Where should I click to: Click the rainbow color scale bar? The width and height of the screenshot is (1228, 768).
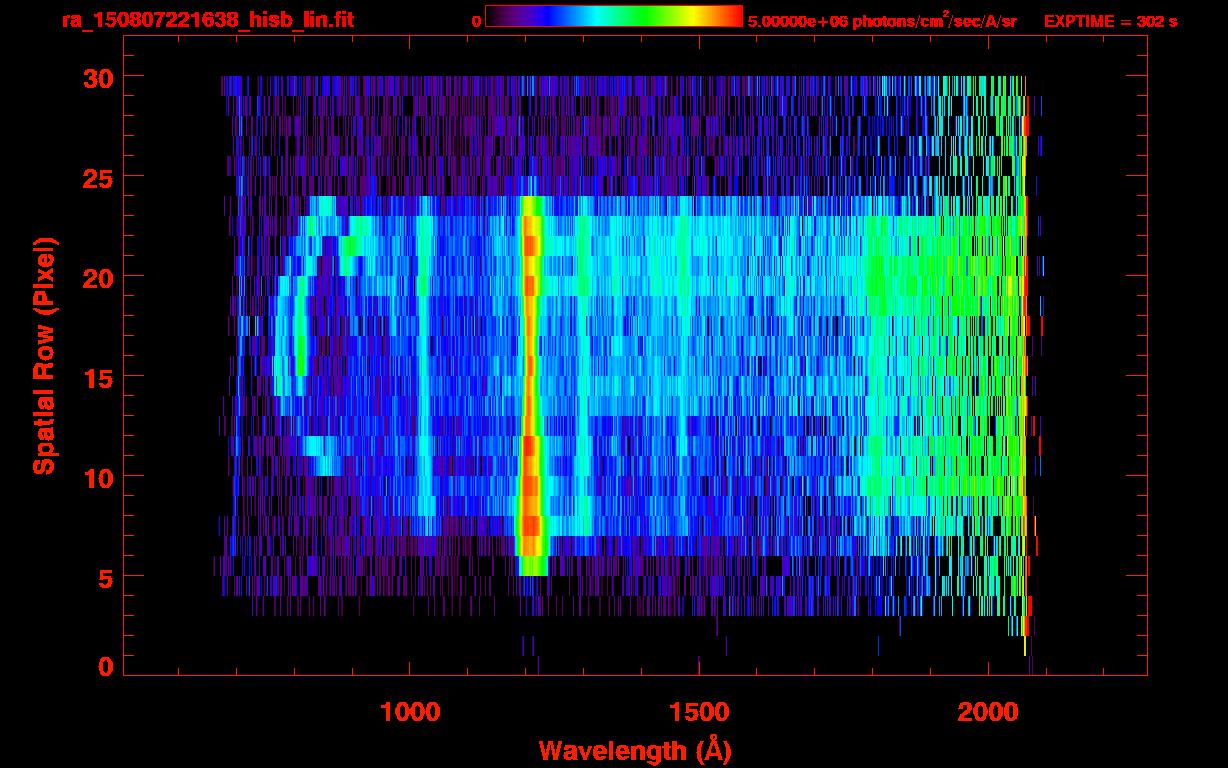pyautogui.click(x=614, y=16)
